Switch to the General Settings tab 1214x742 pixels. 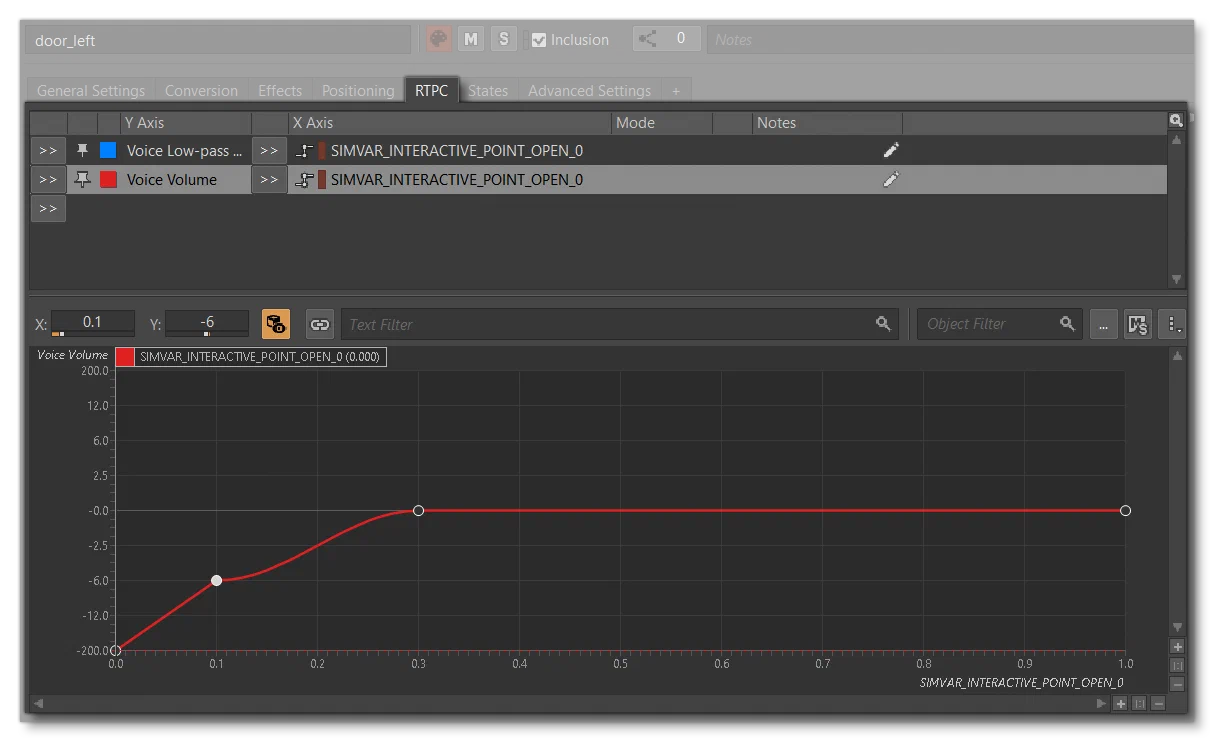tap(91, 90)
